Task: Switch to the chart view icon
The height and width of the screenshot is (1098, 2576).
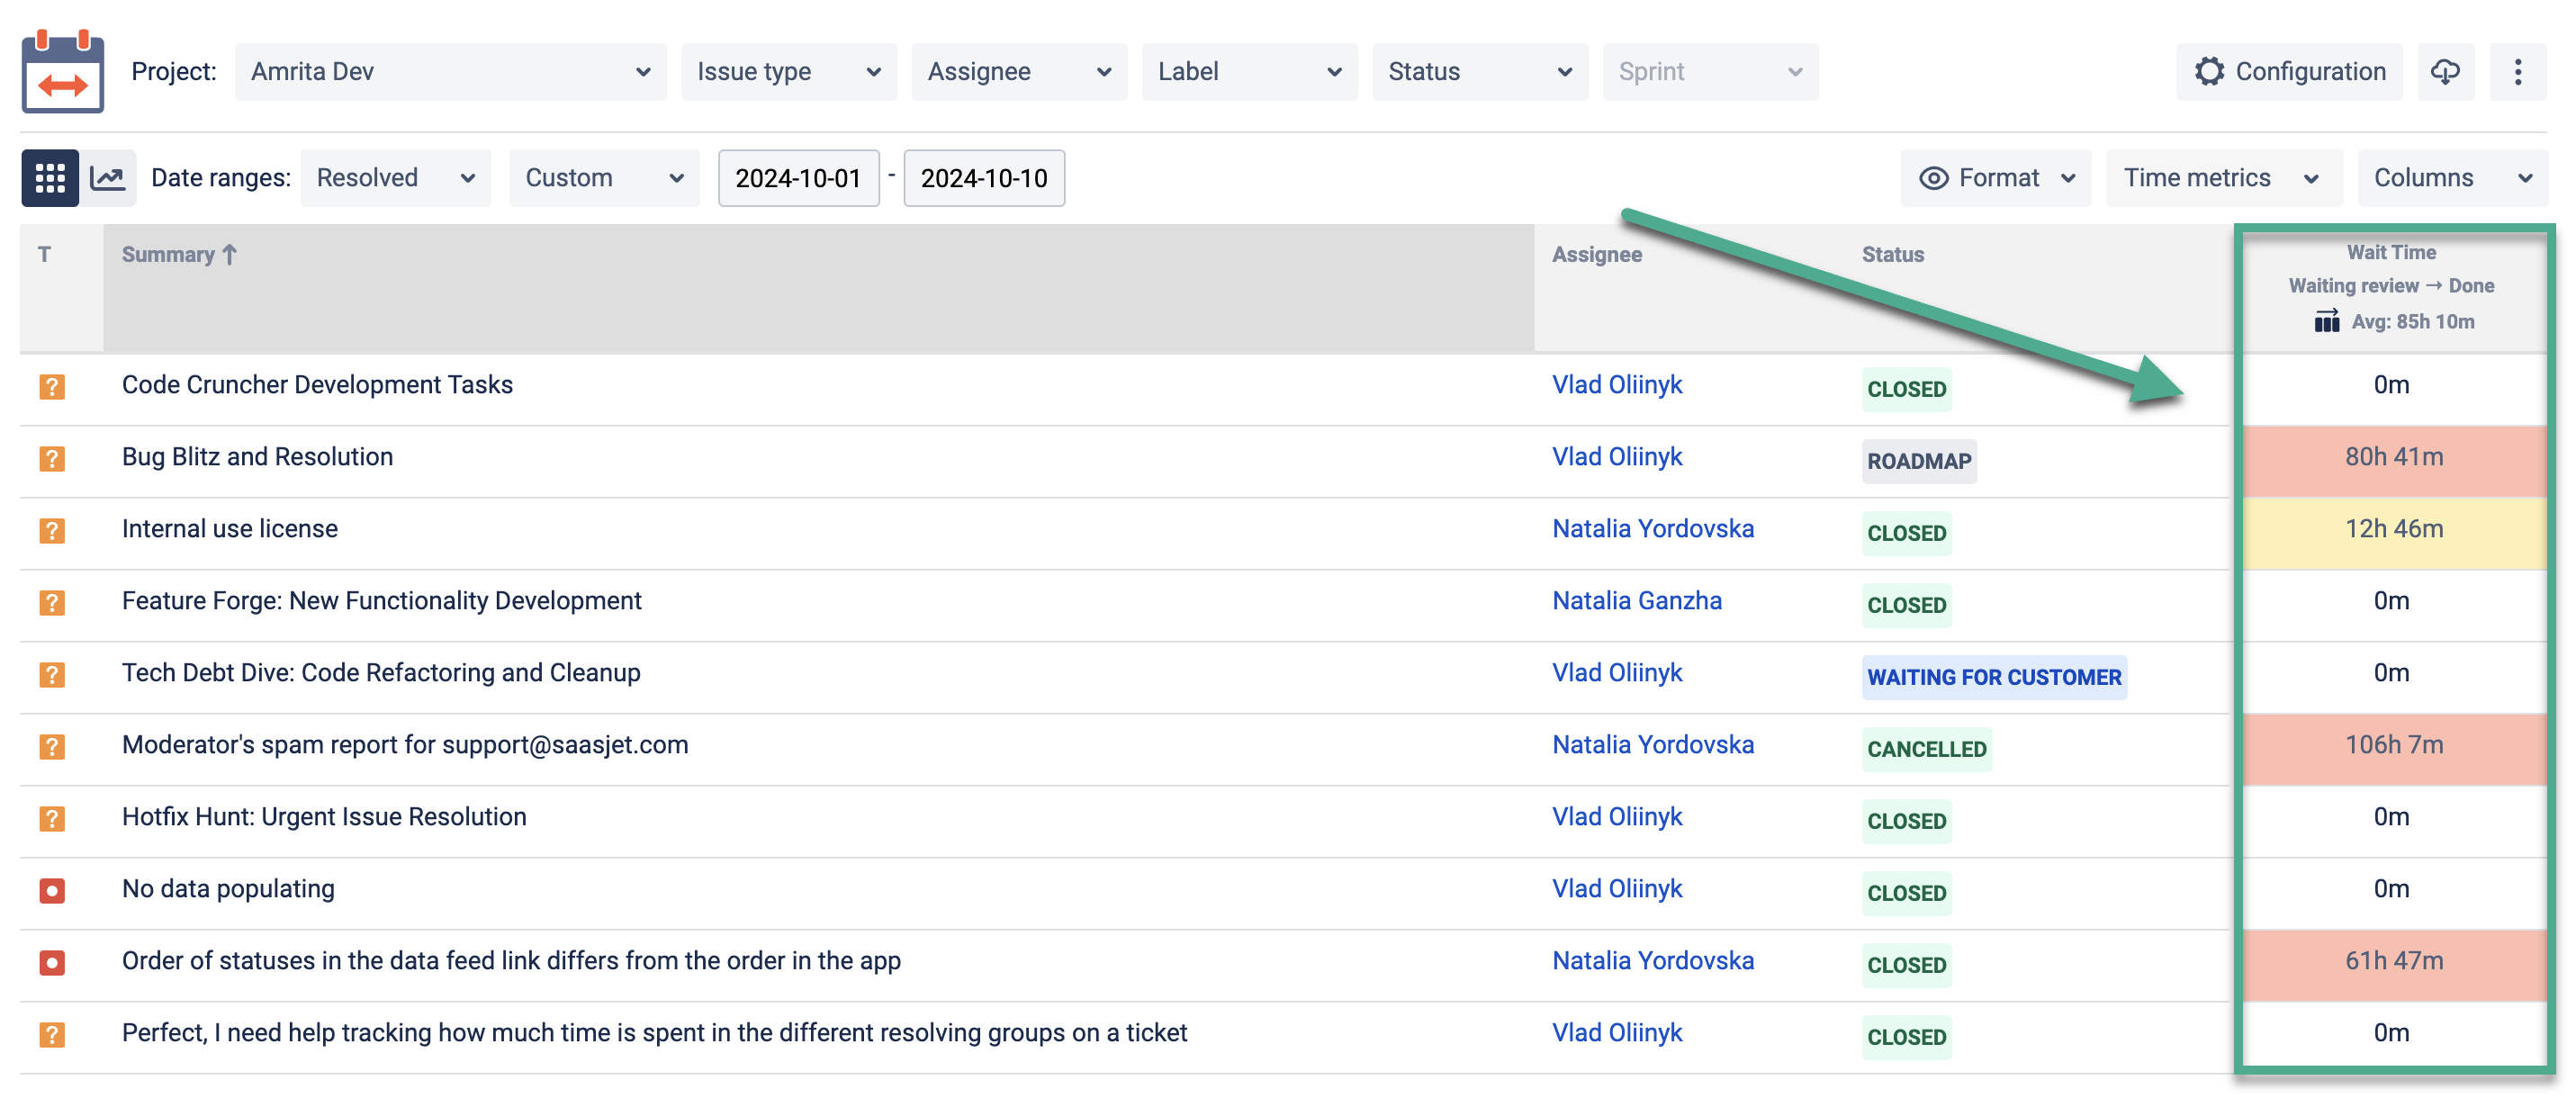Action: (x=108, y=178)
